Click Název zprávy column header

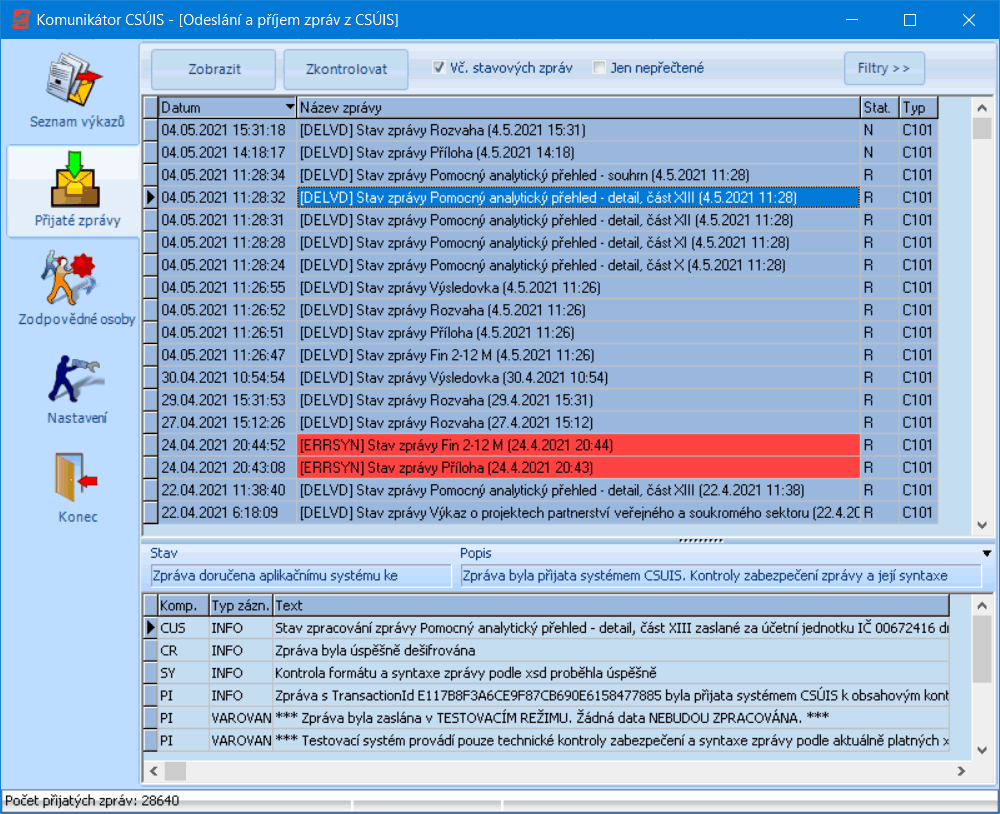pos(577,107)
